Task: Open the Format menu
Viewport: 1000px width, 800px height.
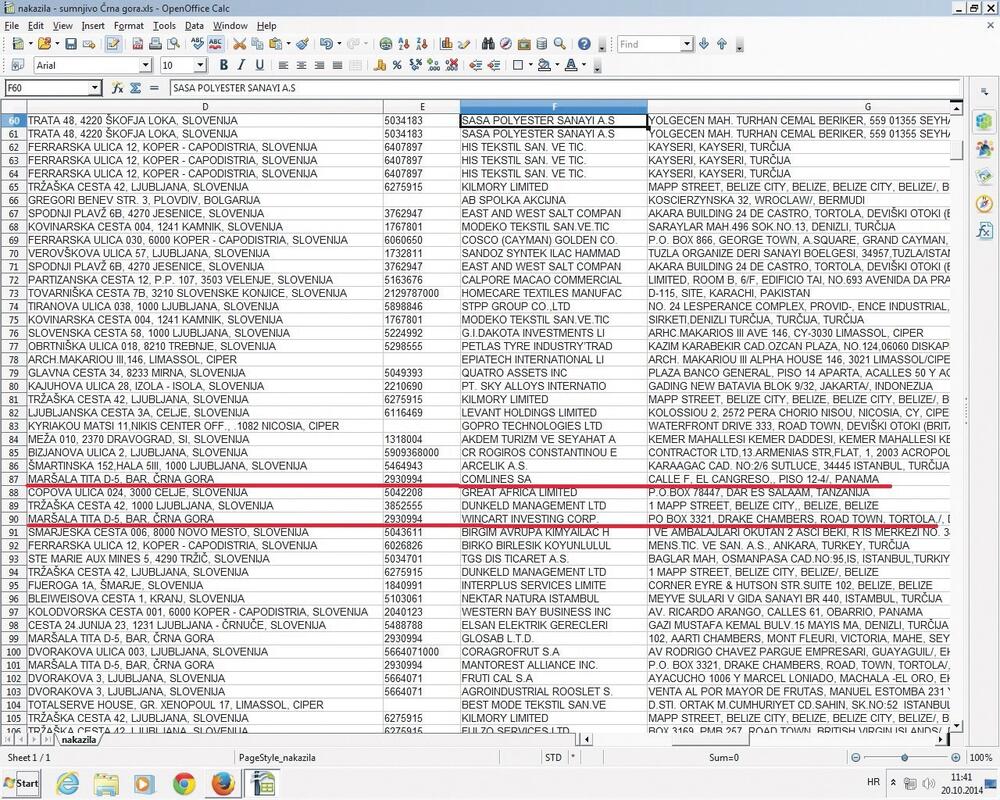Action: pos(128,25)
